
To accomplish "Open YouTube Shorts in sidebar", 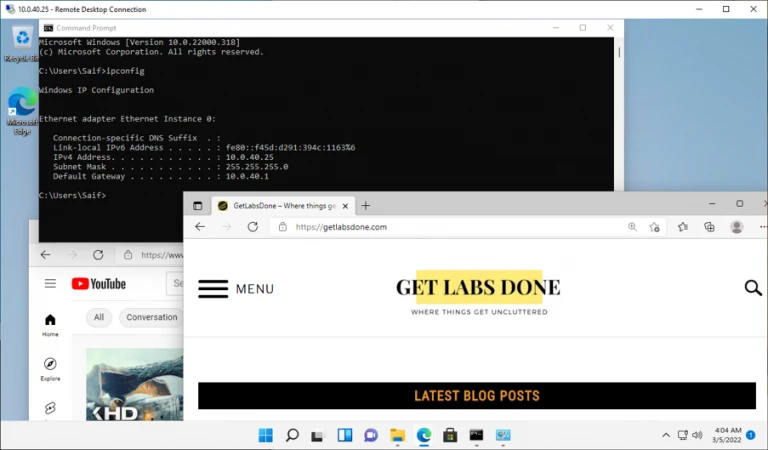I will click(x=50, y=408).
